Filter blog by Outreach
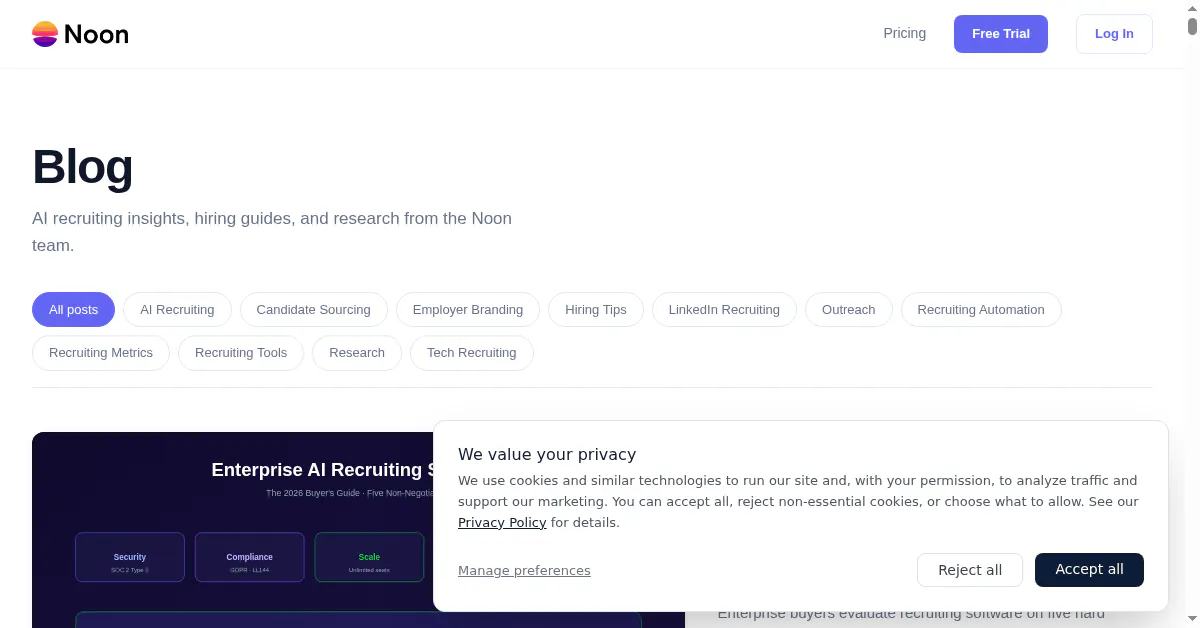 (x=849, y=310)
